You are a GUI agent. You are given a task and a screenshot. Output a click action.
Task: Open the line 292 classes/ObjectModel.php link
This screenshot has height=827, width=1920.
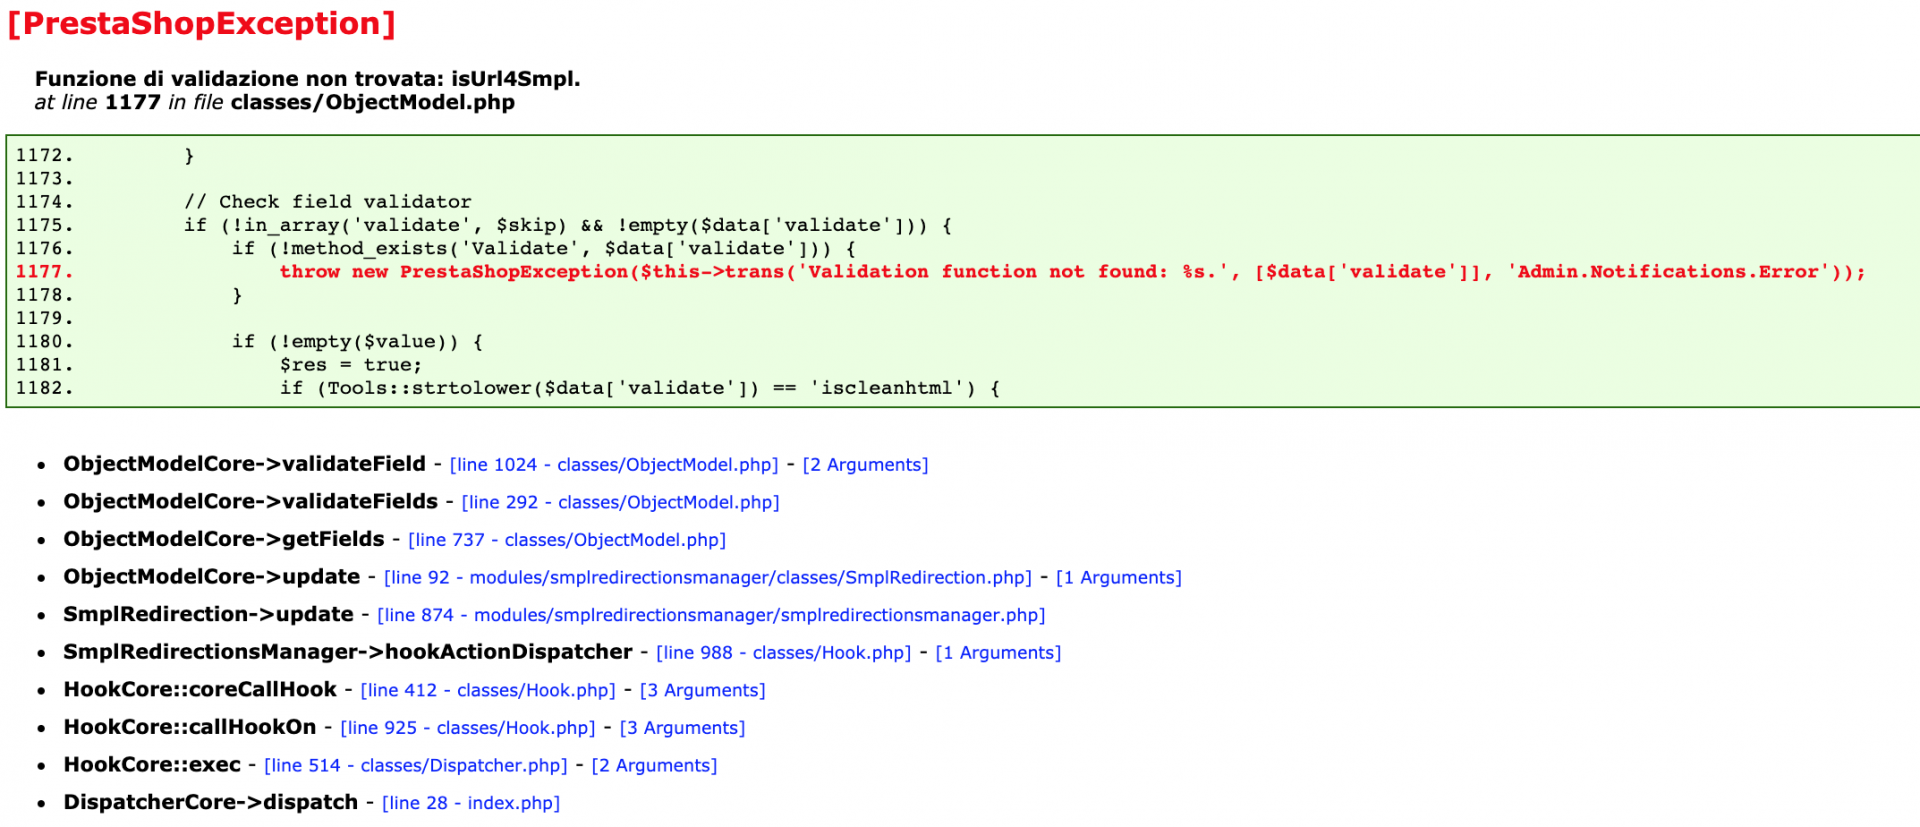(x=620, y=502)
